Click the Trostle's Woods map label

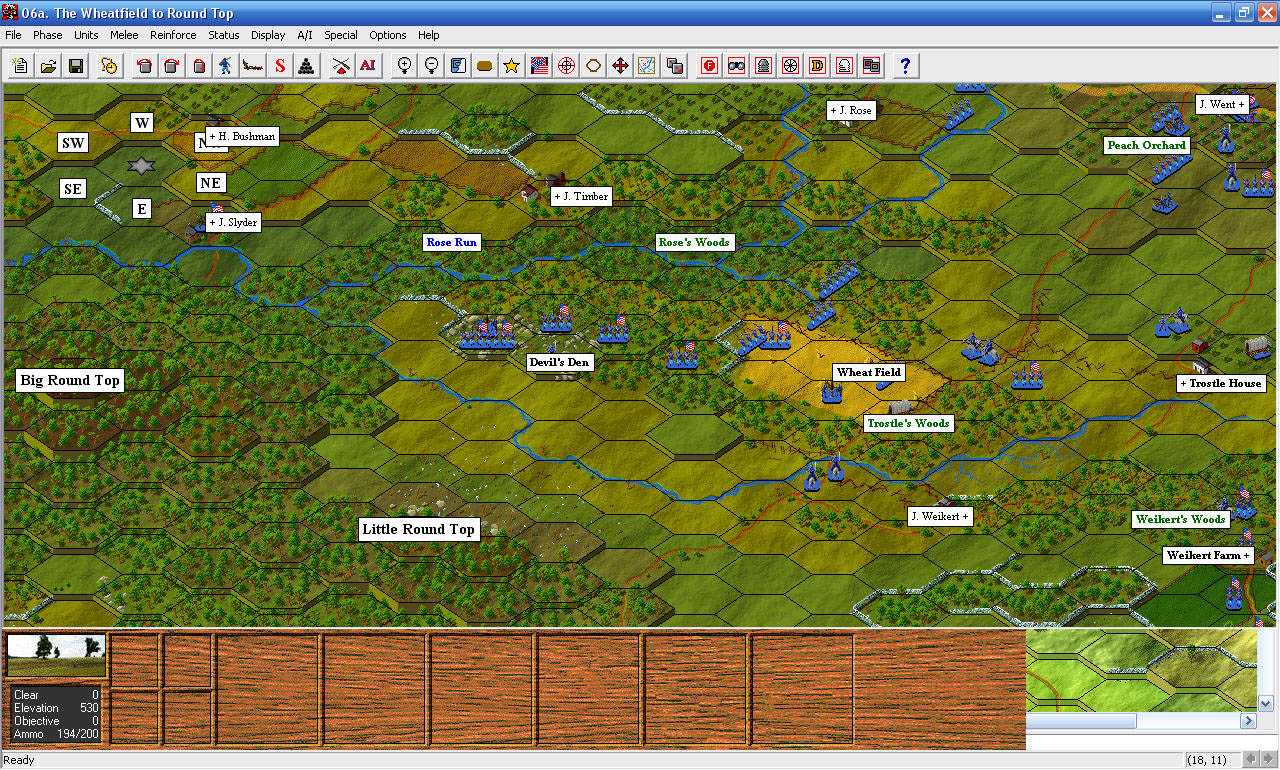(x=908, y=423)
